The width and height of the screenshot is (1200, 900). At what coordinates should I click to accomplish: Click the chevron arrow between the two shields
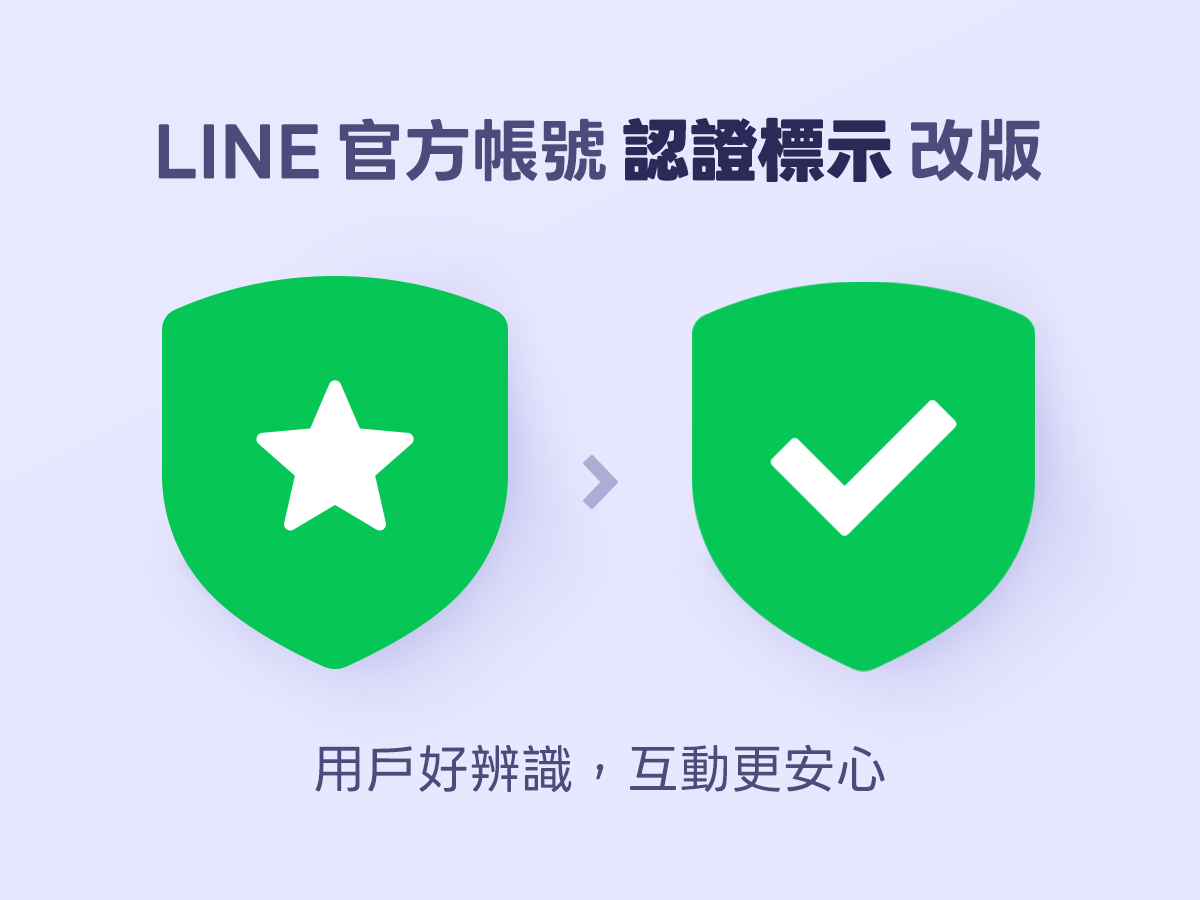pyautogui.click(x=600, y=482)
